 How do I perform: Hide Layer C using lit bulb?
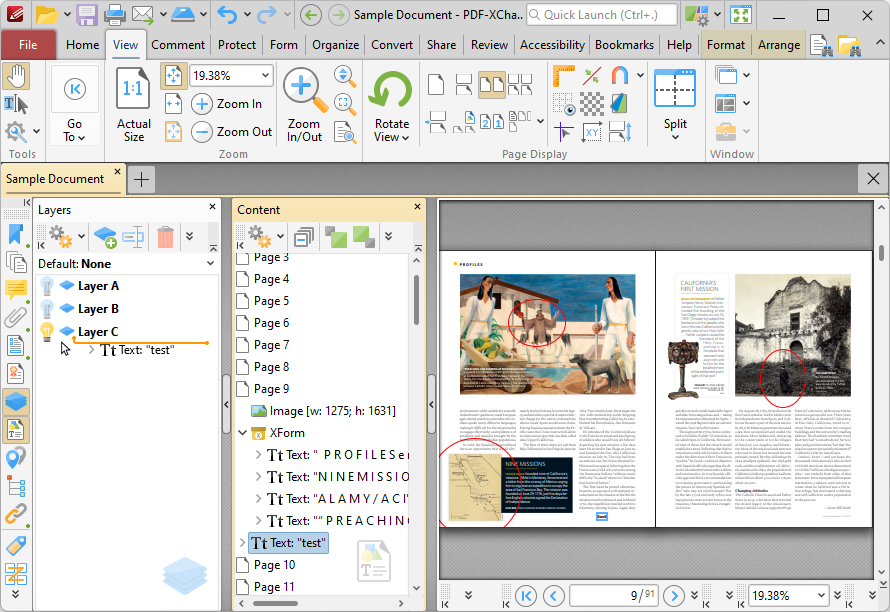pos(47,332)
